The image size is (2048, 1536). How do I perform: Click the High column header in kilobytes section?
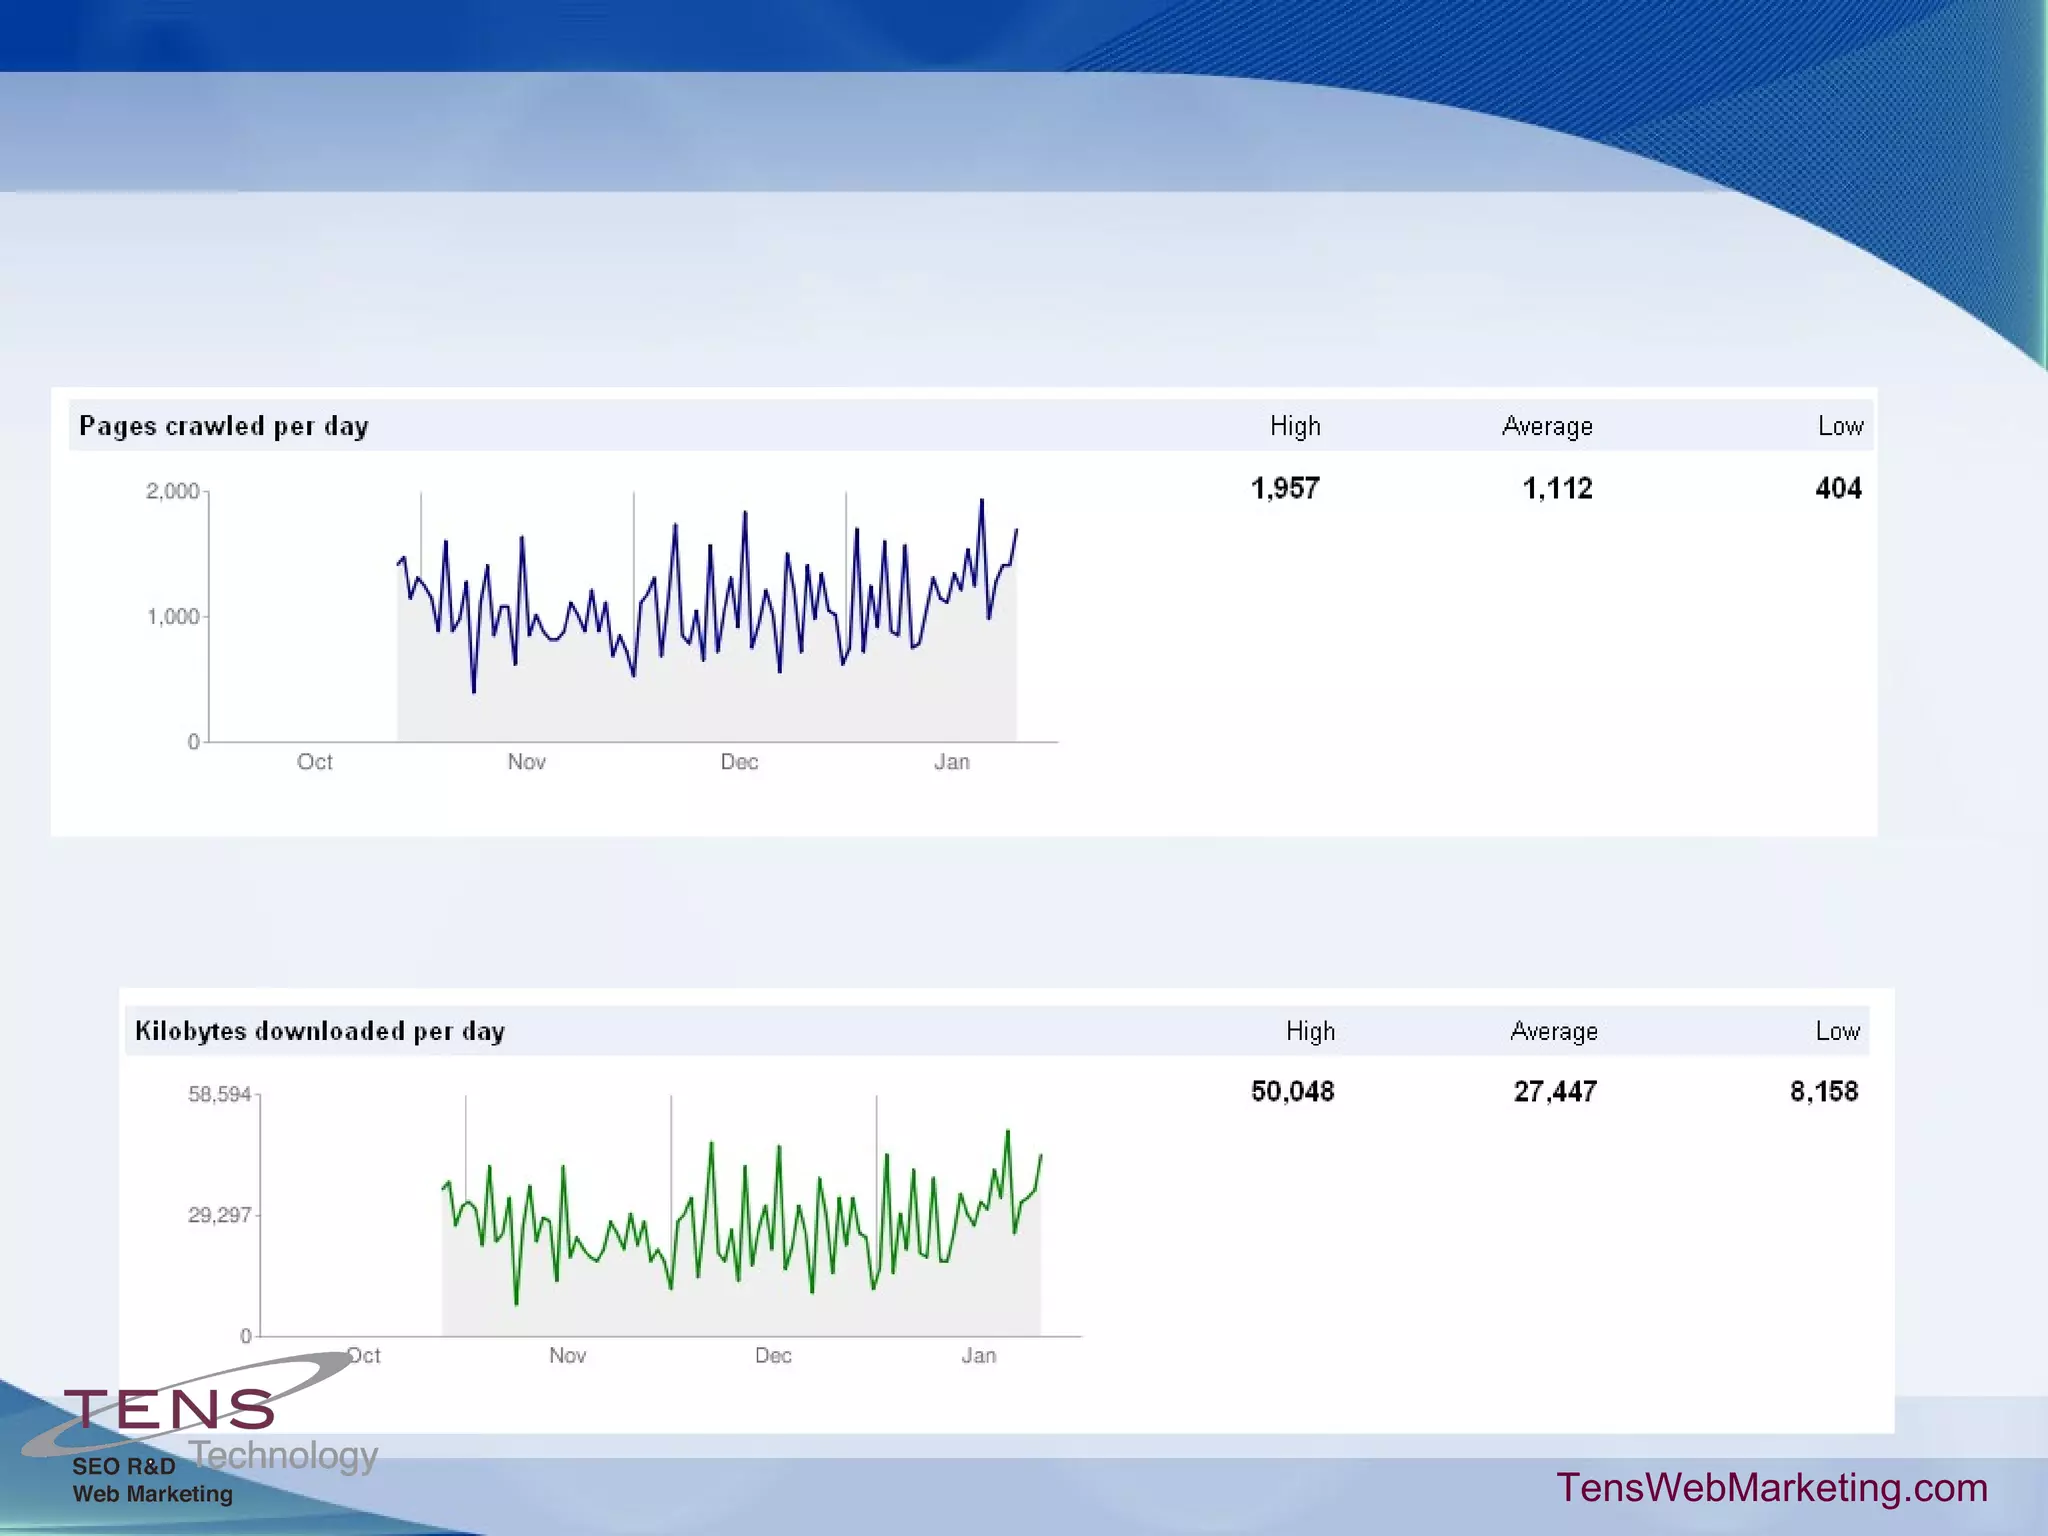point(1310,1031)
